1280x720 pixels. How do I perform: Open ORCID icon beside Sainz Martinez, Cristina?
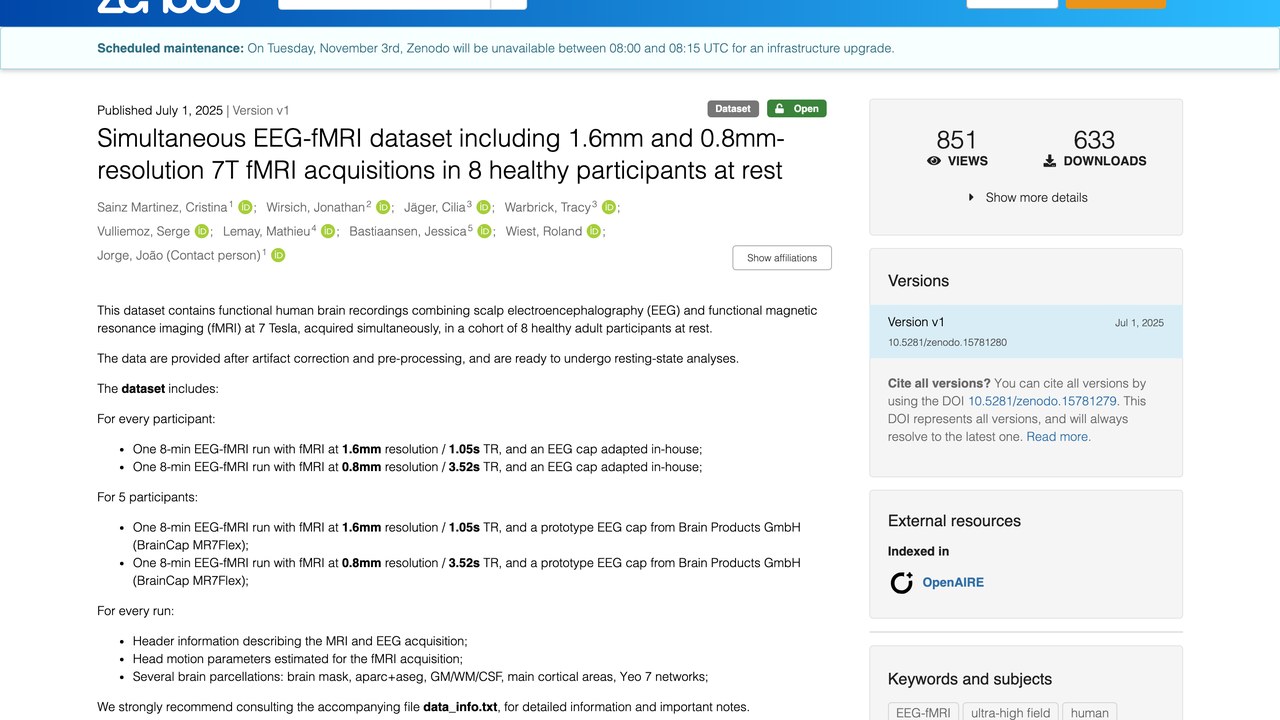pyautogui.click(x=245, y=208)
